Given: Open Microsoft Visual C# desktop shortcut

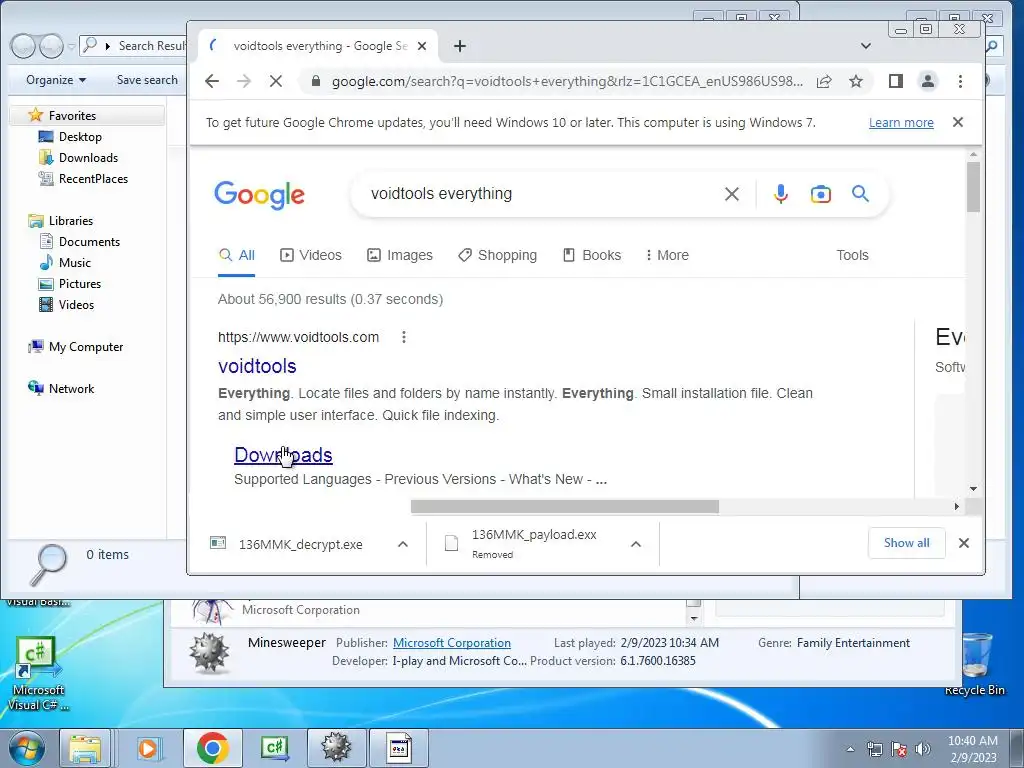Looking at the screenshot, I should (37, 673).
